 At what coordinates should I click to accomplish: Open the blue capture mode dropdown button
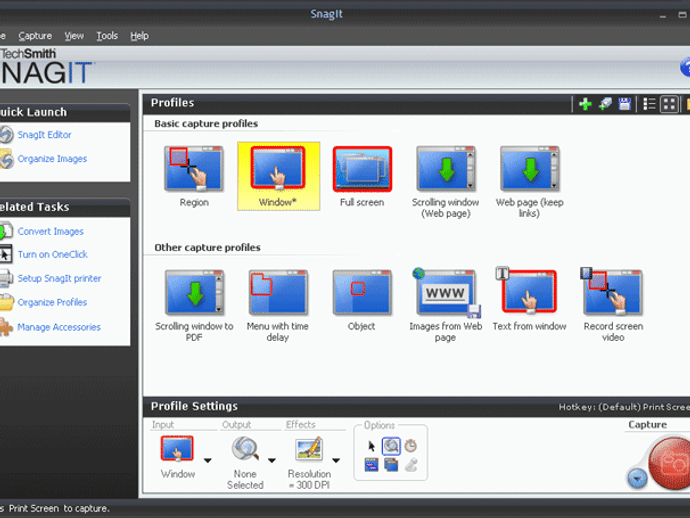click(637, 478)
